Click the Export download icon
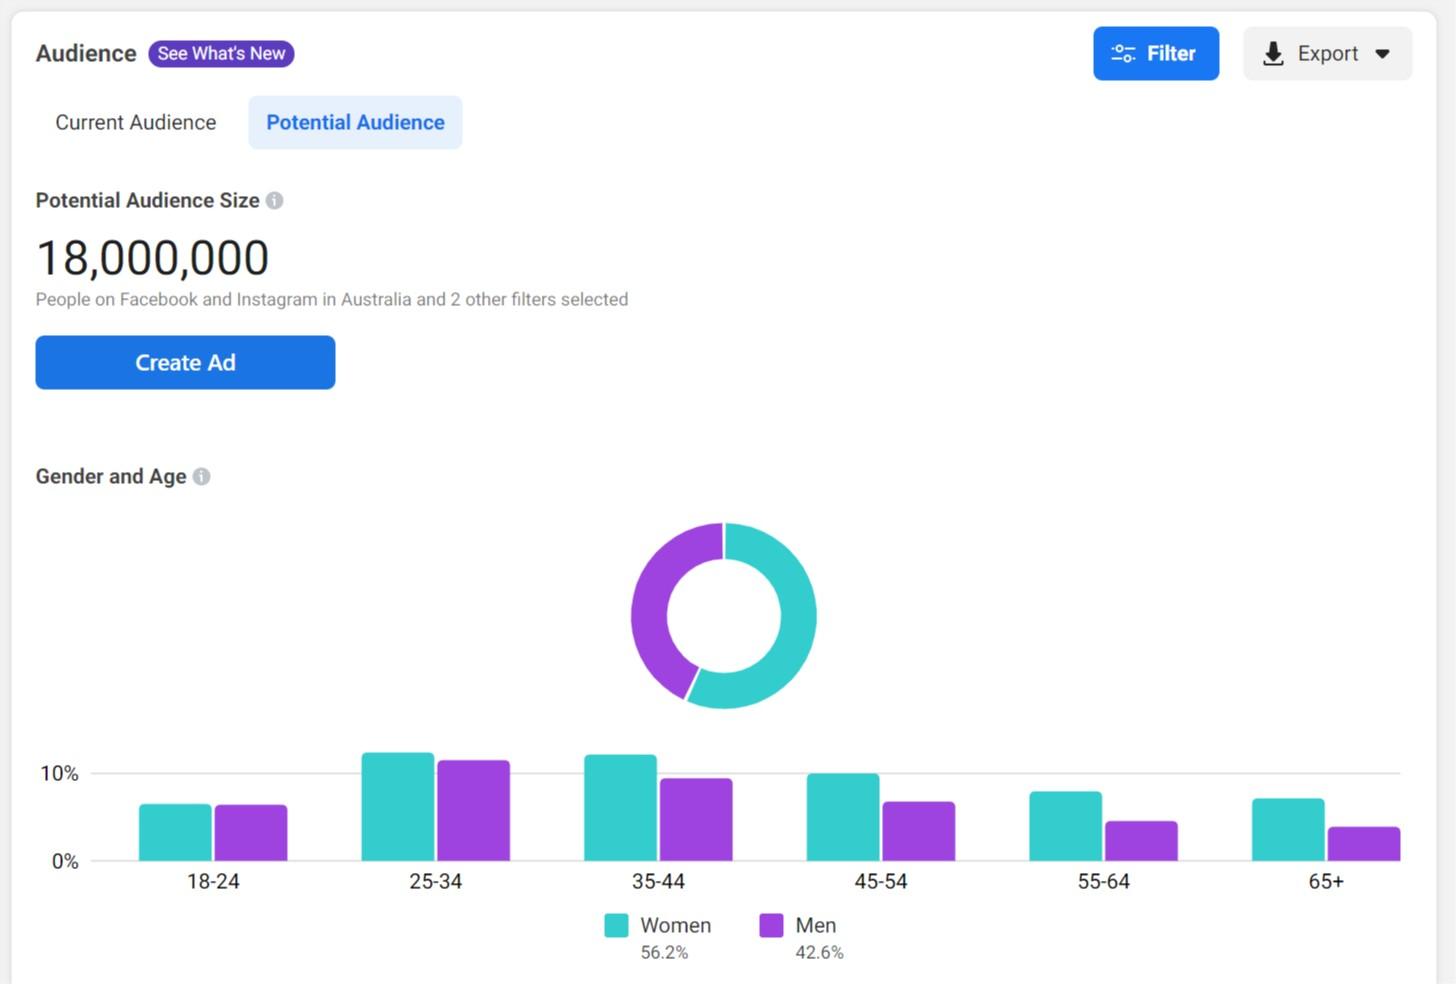The width and height of the screenshot is (1456, 984). click(x=1272, y=53)
